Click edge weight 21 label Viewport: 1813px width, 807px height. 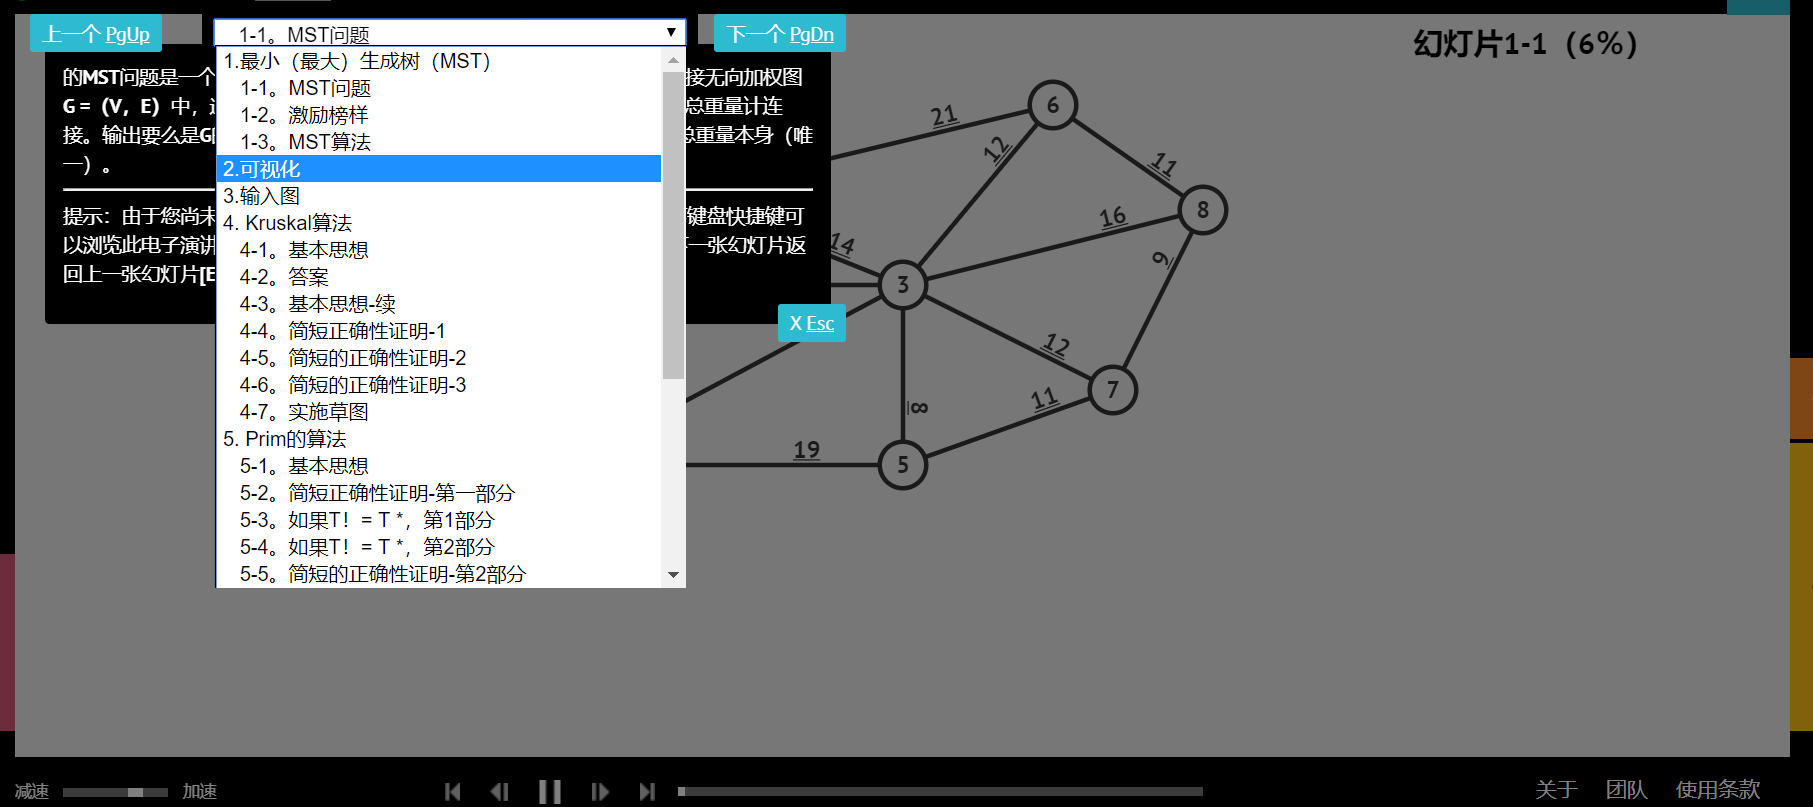(944, 116)
